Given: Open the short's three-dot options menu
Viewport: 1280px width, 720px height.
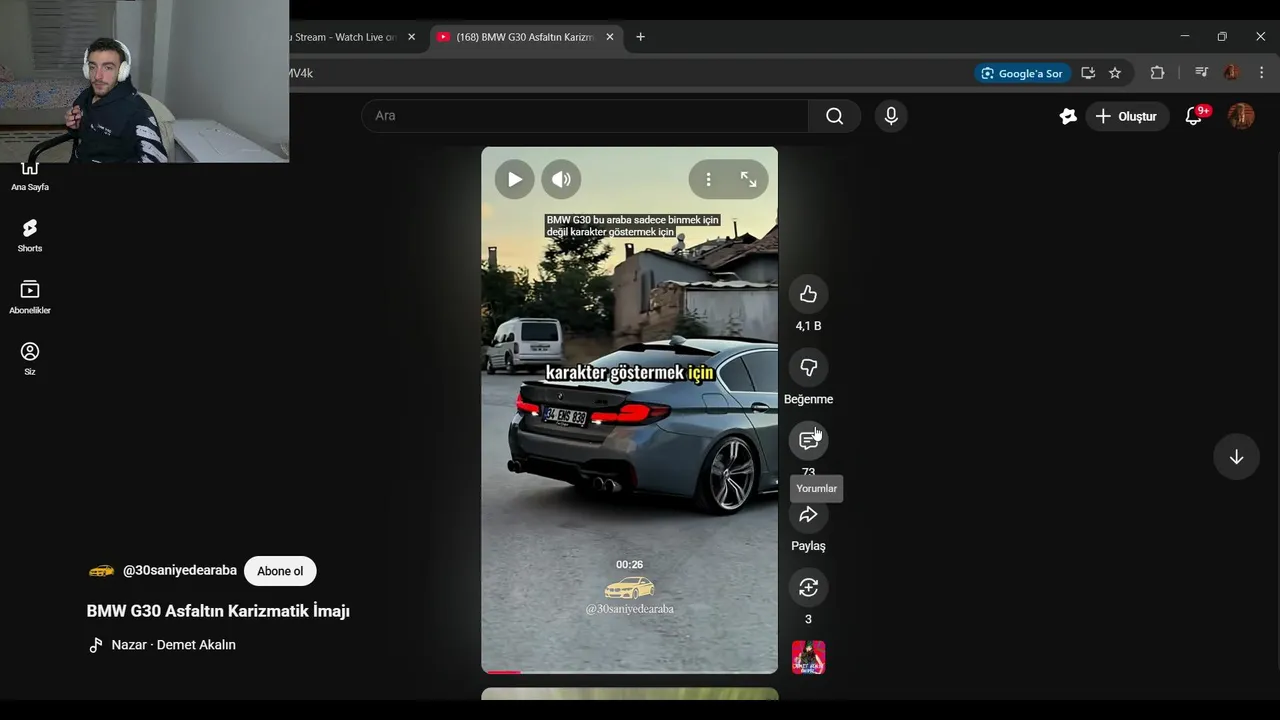Looking at the screenshot, I should pos(708,179).
